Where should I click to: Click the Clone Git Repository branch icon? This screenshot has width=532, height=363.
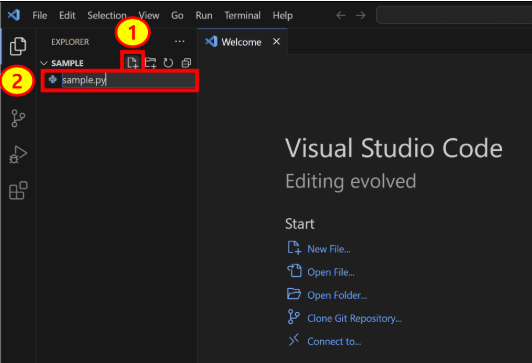(293, 317)
